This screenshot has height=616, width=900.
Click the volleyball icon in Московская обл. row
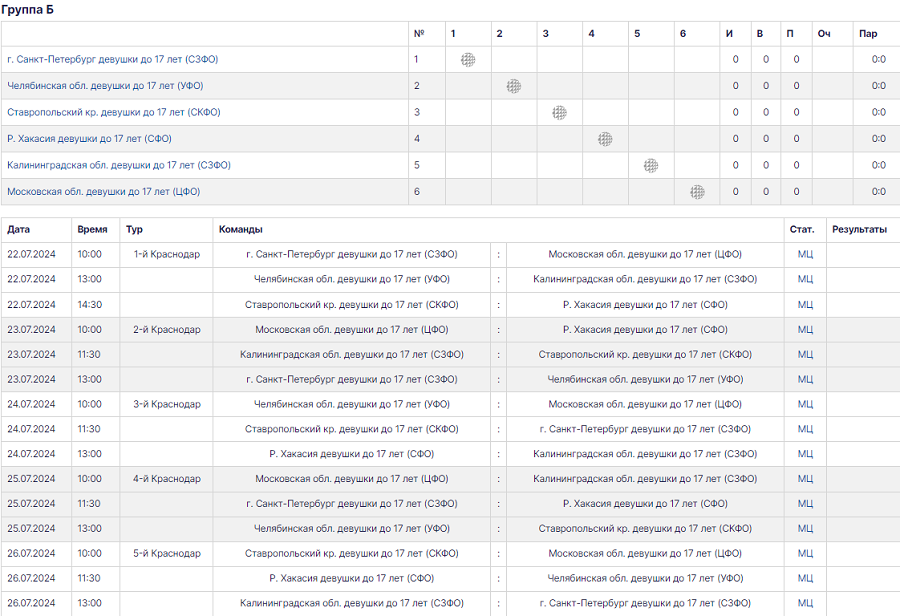coord(697,192)
